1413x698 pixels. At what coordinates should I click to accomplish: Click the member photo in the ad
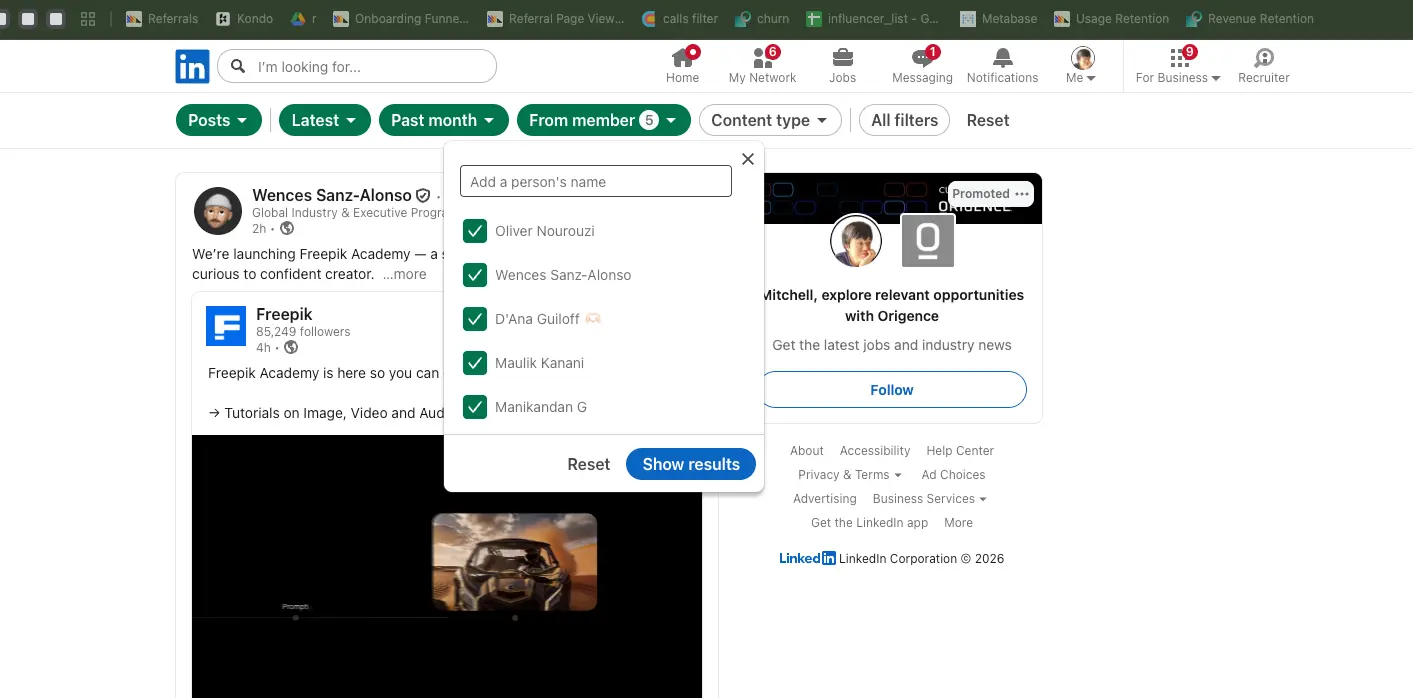856,241
